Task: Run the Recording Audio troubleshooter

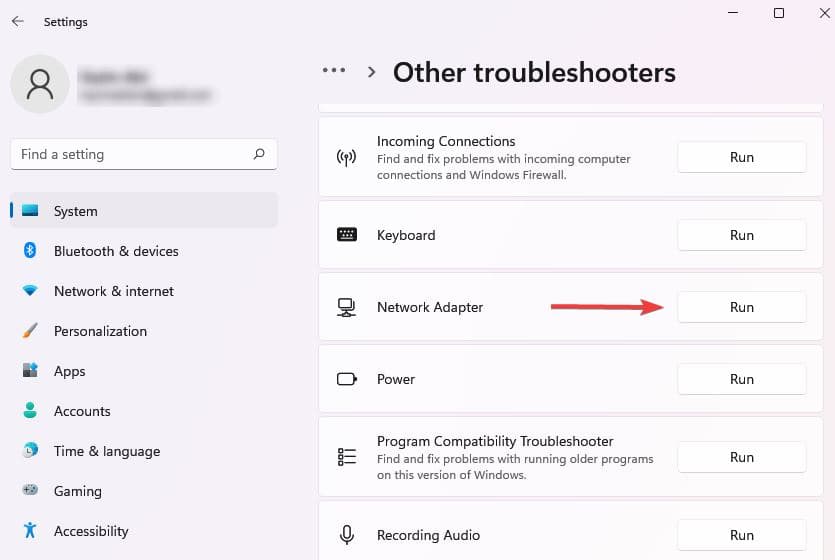Action: pyautogui.click(x=741, y=534)
